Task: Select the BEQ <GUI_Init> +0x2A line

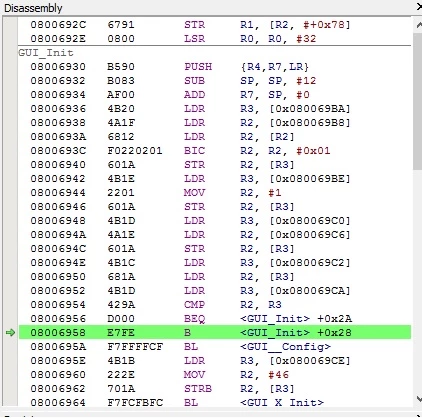Action: click(x=215, y=319)
